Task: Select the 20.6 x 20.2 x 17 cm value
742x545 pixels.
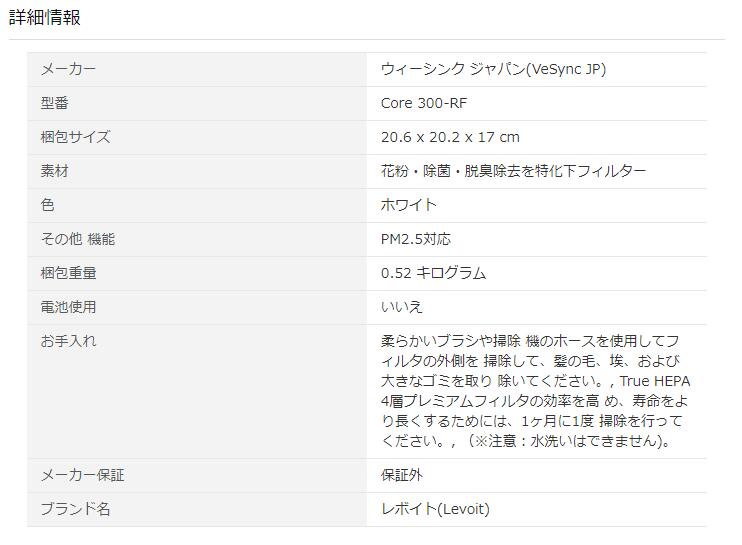Action: click(450, 137)
